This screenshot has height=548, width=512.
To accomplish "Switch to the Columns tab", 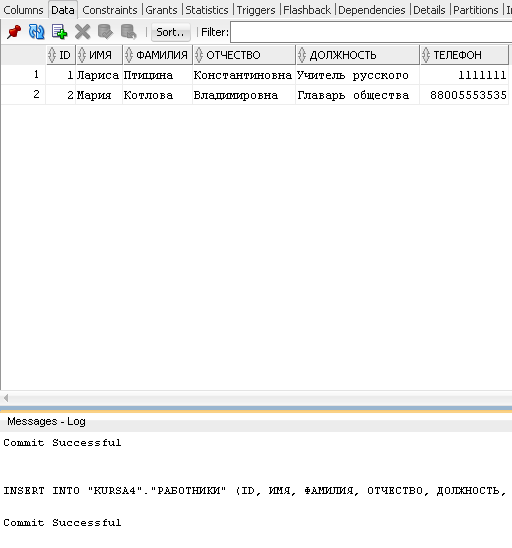I will 23,10.
